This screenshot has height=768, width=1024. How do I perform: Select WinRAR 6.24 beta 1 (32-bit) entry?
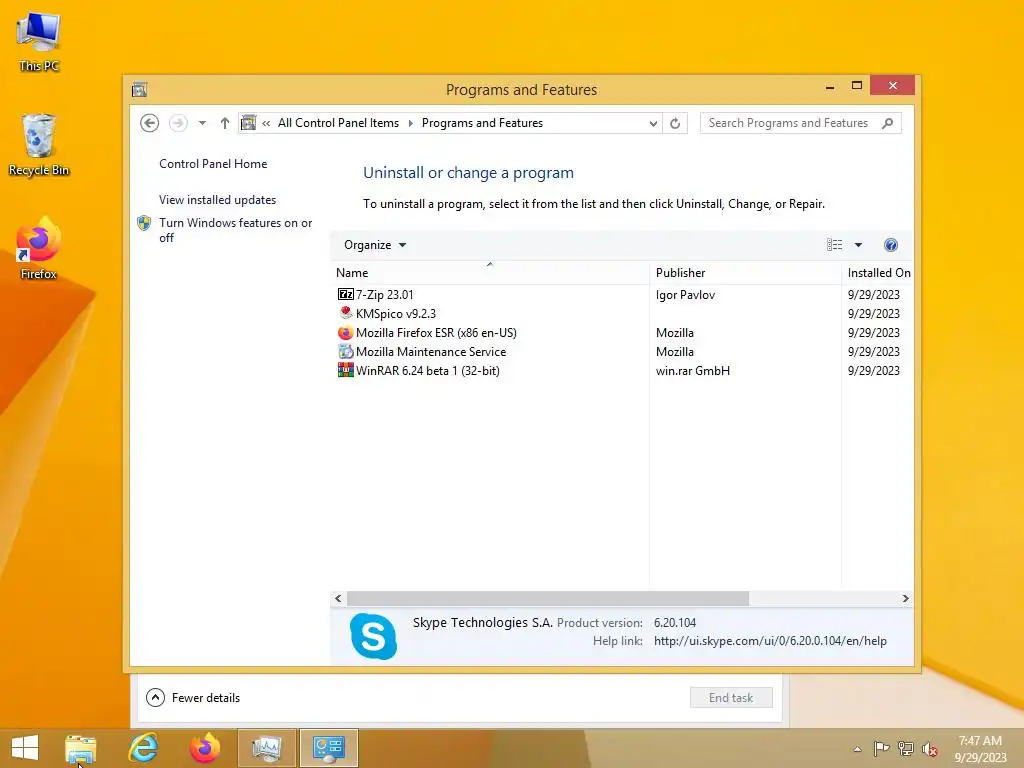pyautogui.click(x=620, y=370)
